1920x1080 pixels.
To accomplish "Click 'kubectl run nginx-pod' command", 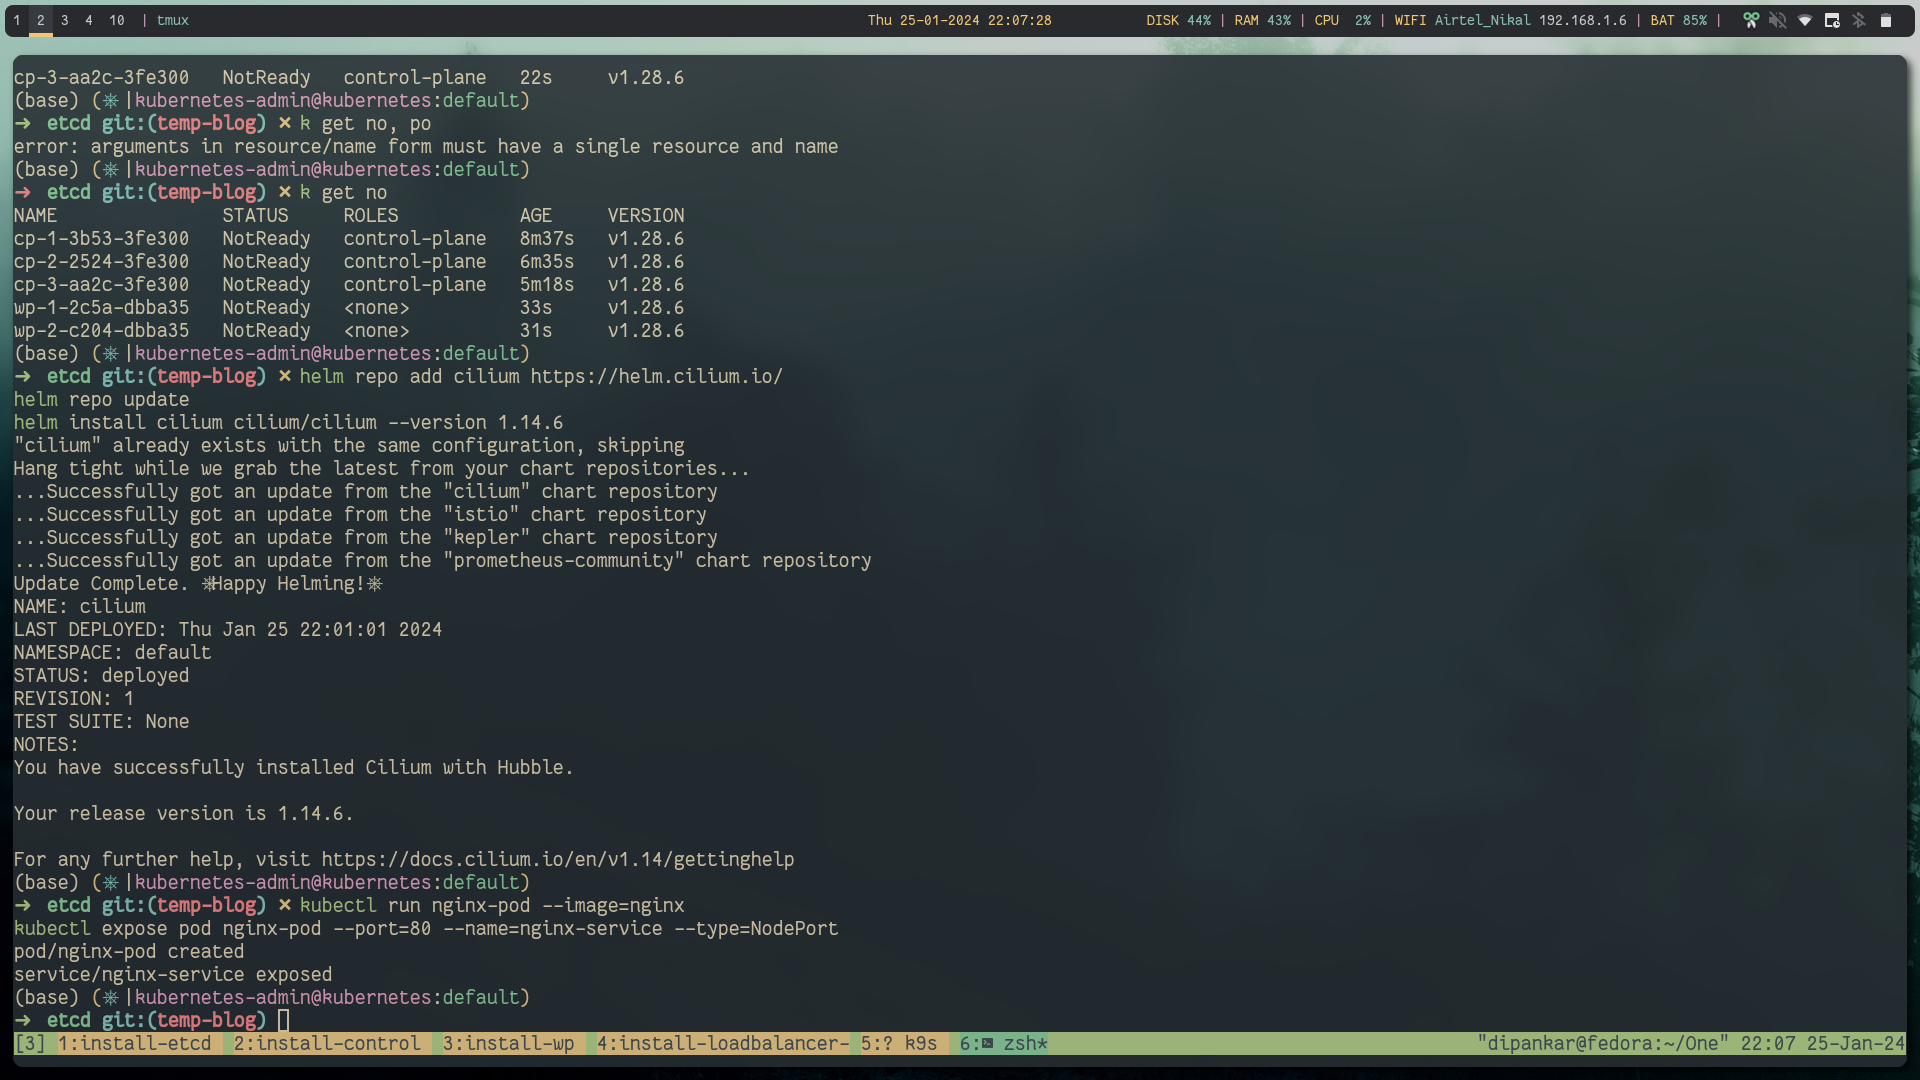I will pyautogui.click(x=492, y=906).
